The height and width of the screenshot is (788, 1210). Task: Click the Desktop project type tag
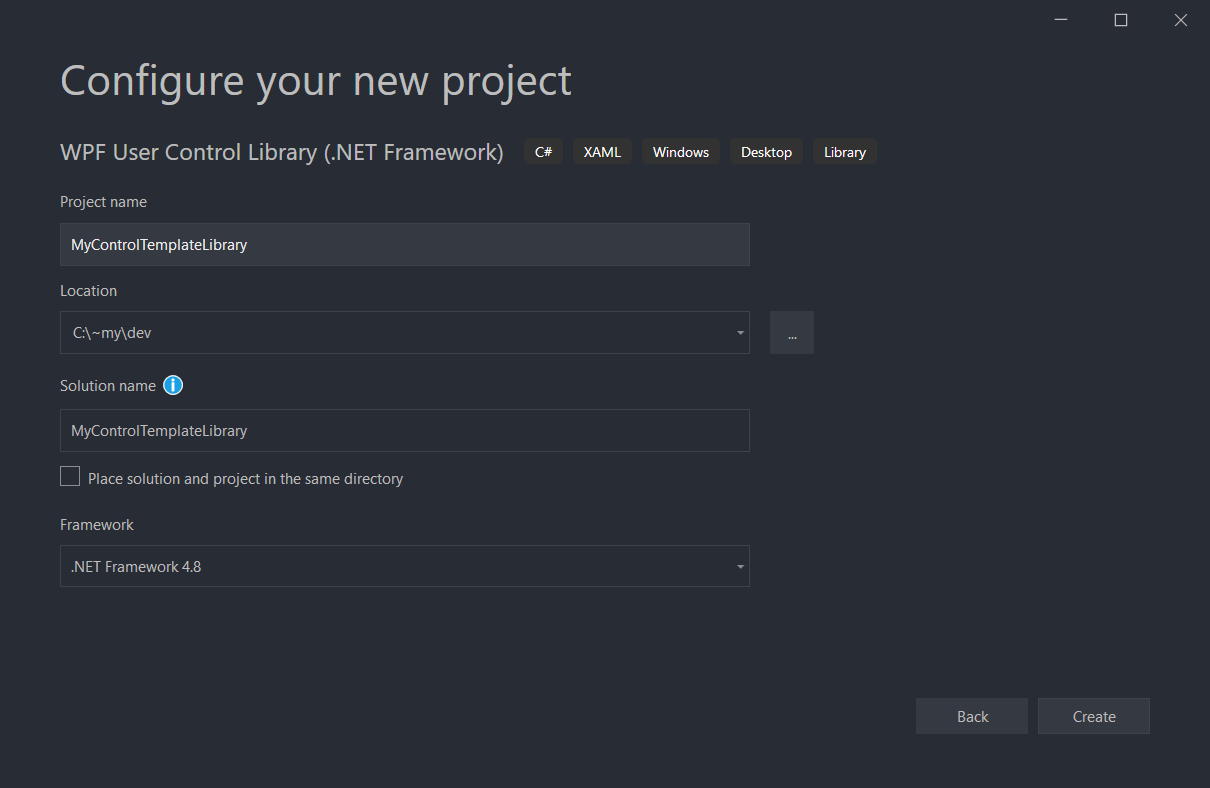click(766, 152)
